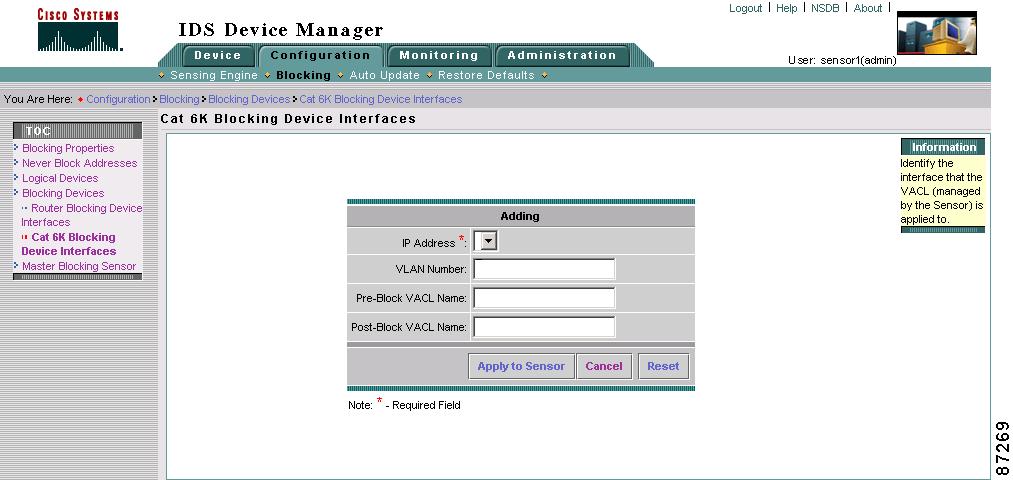Viewport: 1013px width, 480px height.
Task: Click the Cancel button
Action: click(x=604, y=366)
